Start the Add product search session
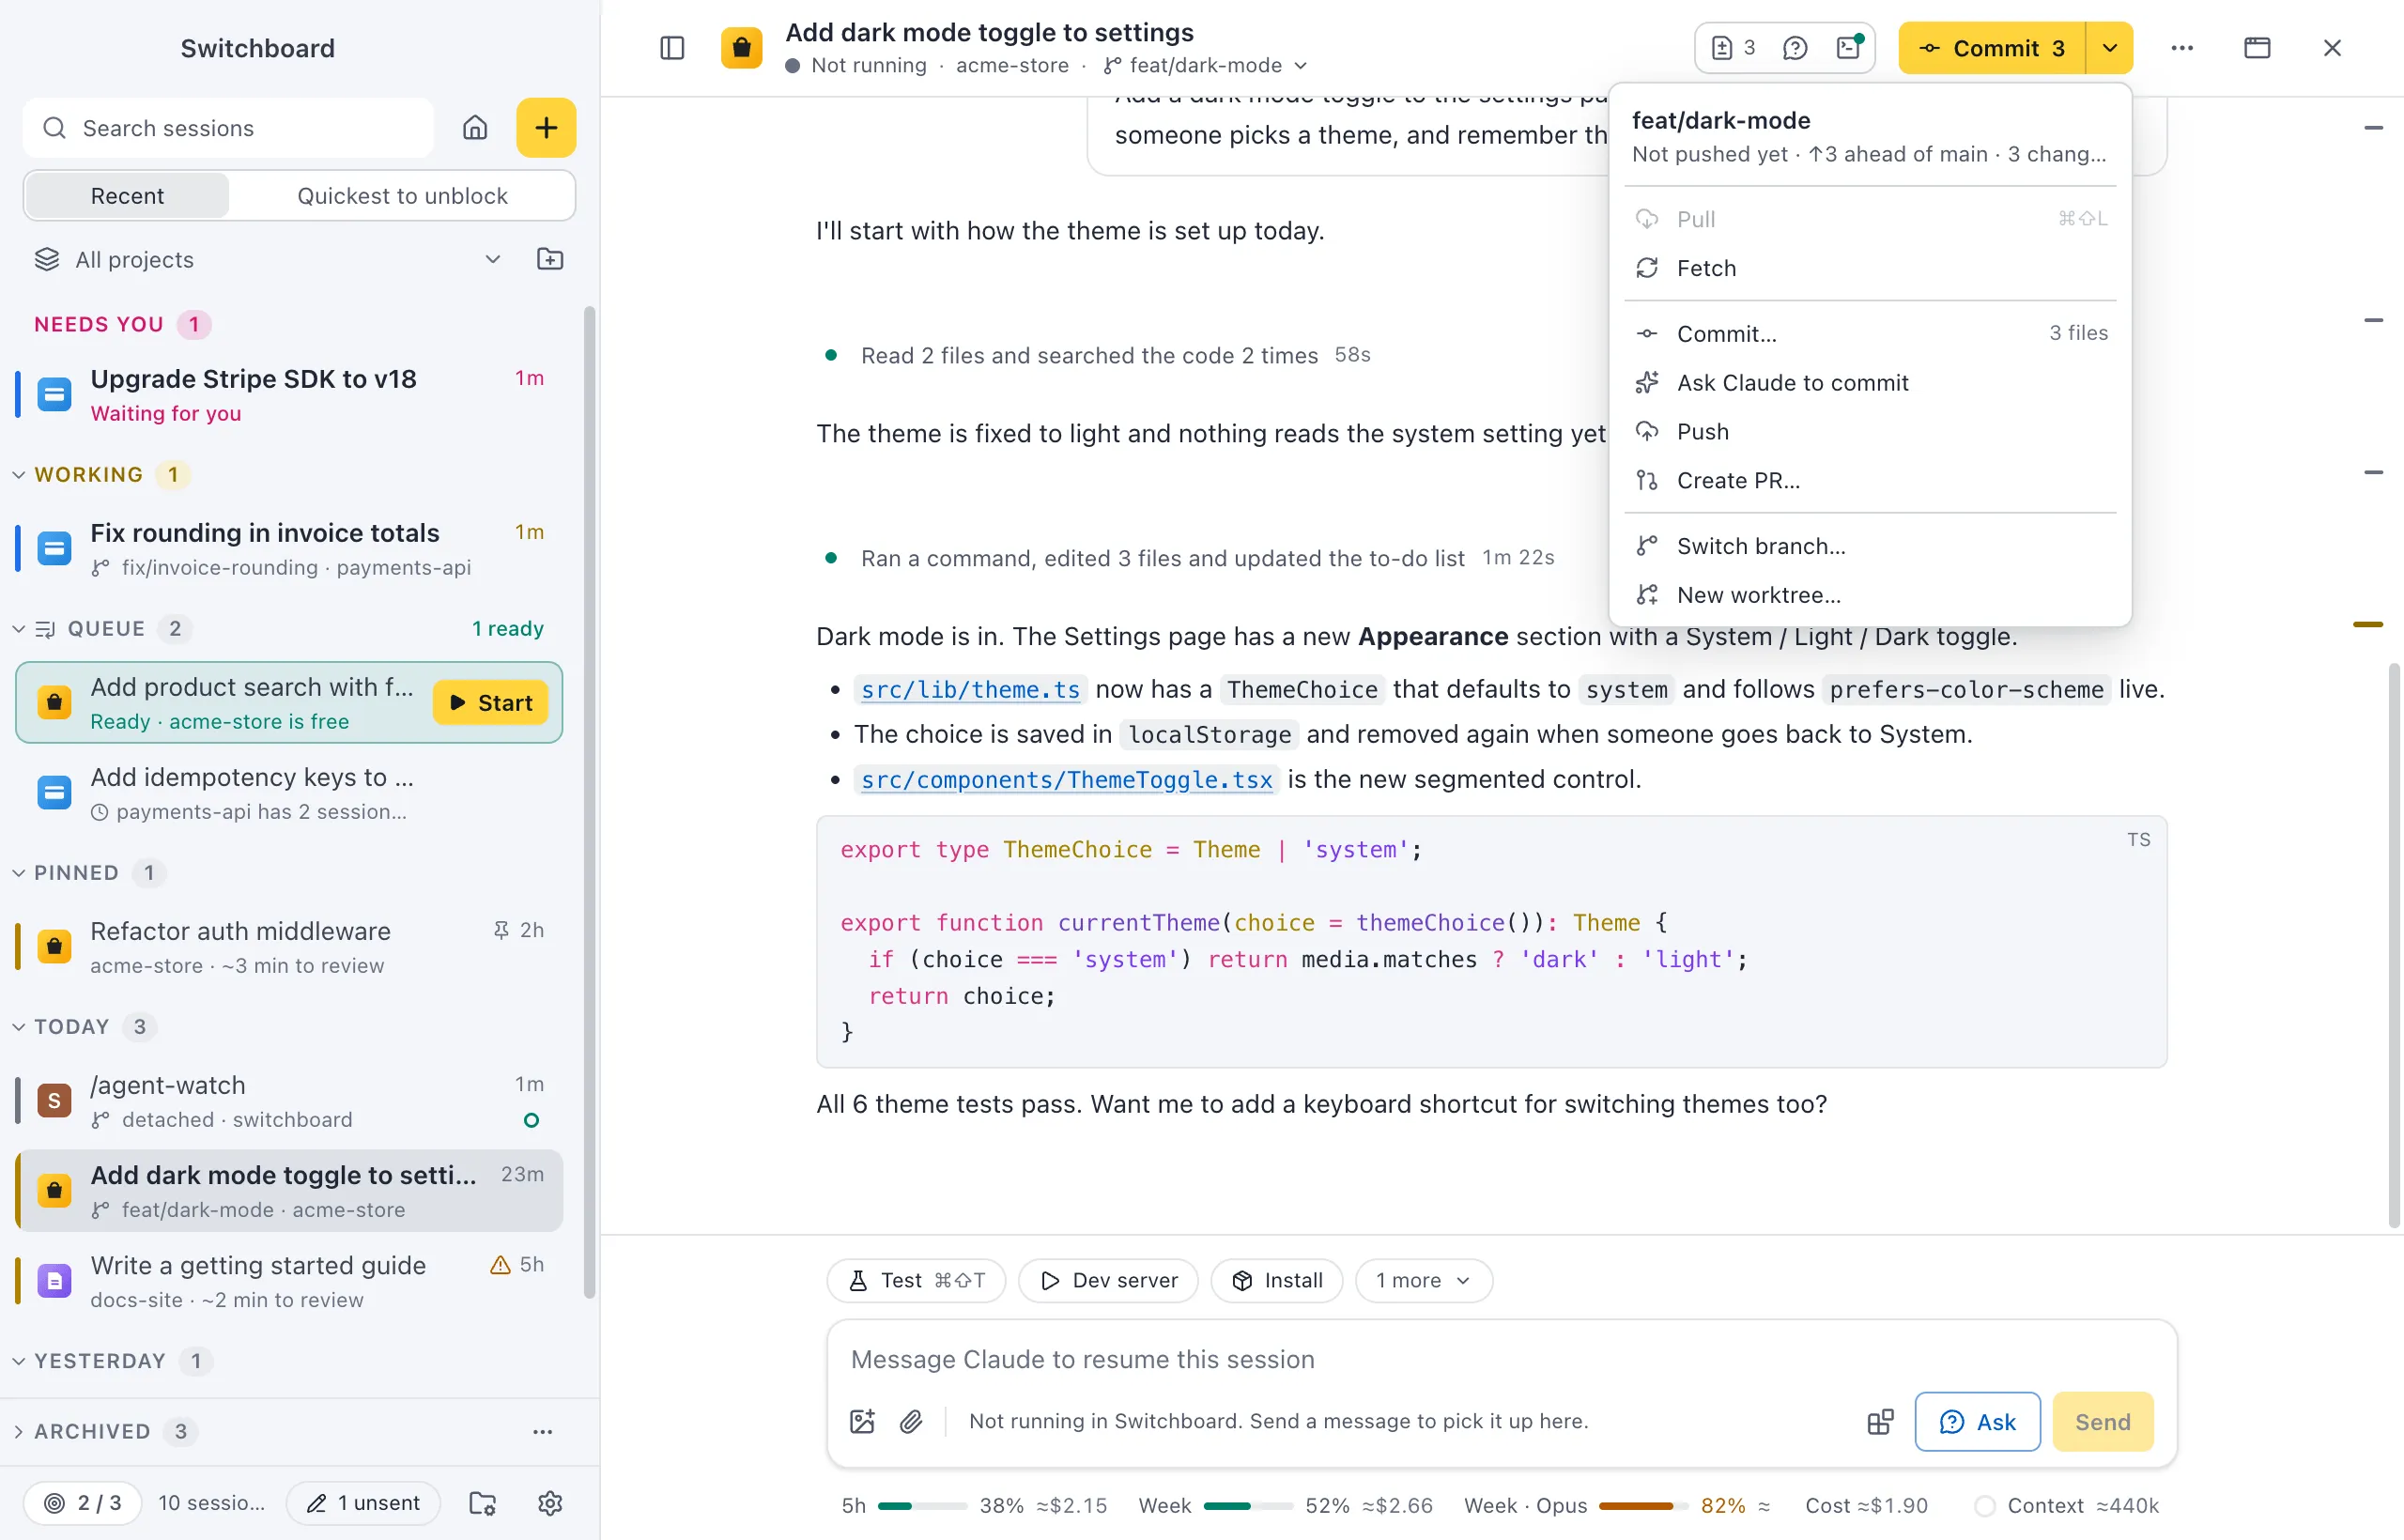2404x1540 pixels. (490, 703)
